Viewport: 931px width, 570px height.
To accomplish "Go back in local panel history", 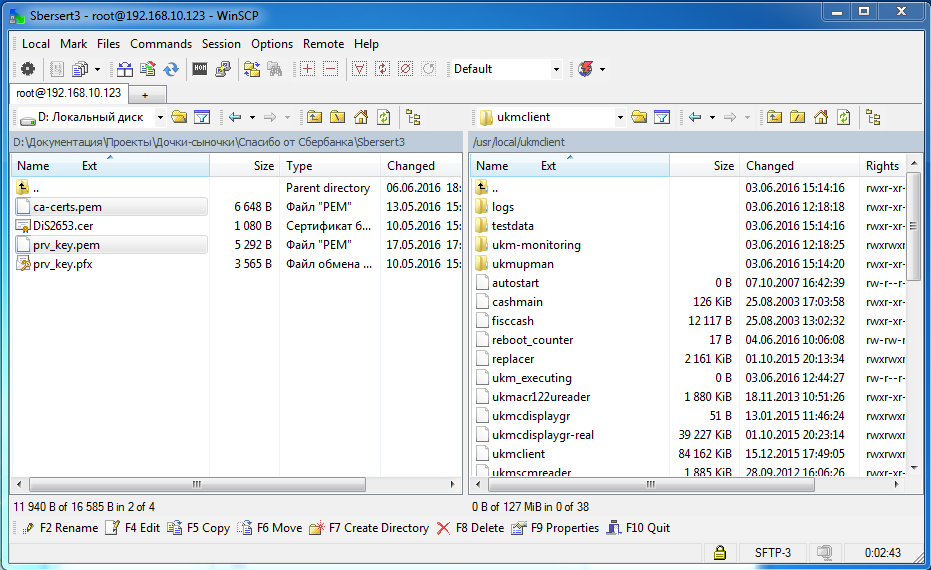I will coord(236,117).
